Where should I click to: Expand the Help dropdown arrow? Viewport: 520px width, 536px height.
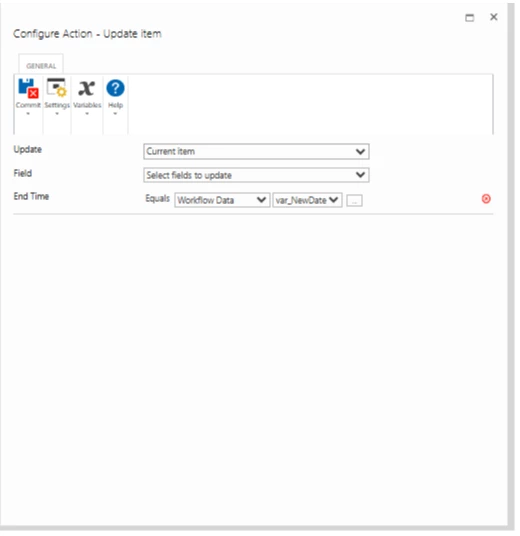pyautogui.click(x=115, y=114)
